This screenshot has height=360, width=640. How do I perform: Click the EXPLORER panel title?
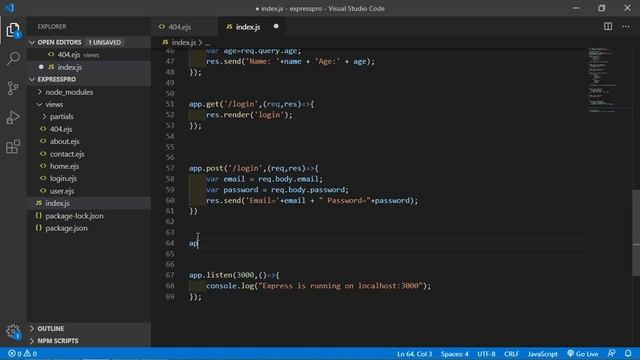pos(52,27)
